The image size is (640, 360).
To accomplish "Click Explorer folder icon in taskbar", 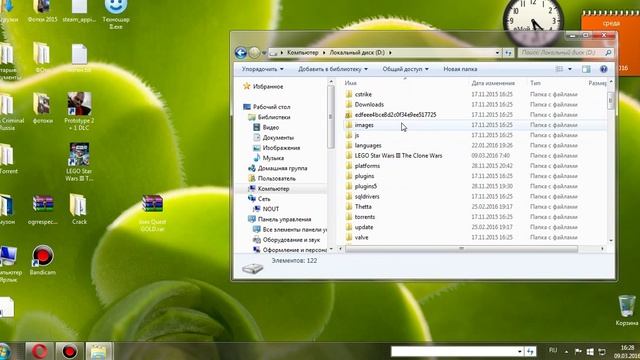I will (x=99, y=351).
